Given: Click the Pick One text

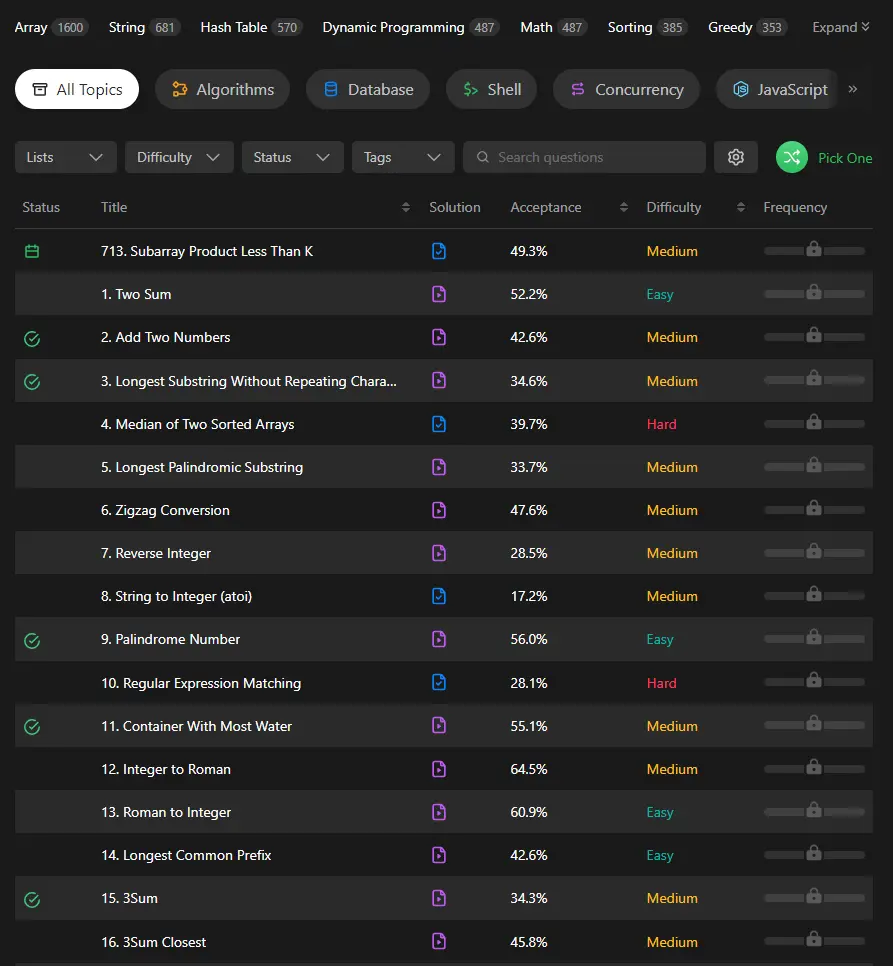Looking at the screenshot, I should click(845, 158).
